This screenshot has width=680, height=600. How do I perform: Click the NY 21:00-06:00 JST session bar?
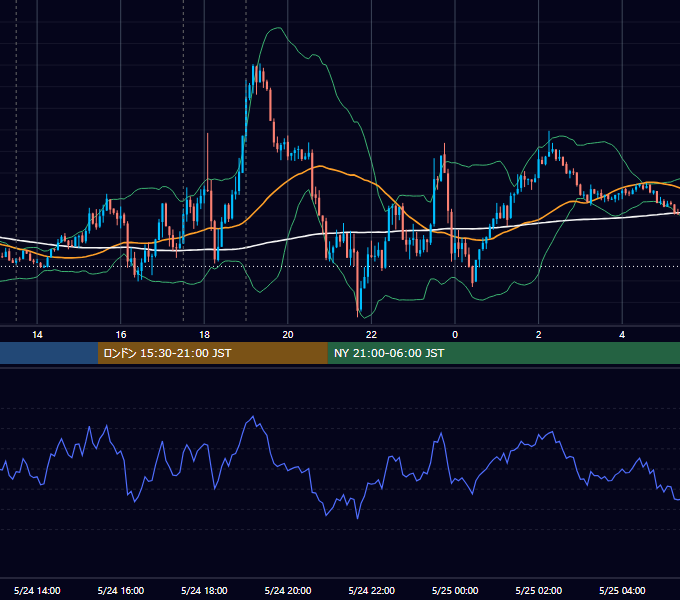pyautogui.click(x=503, y=353)
